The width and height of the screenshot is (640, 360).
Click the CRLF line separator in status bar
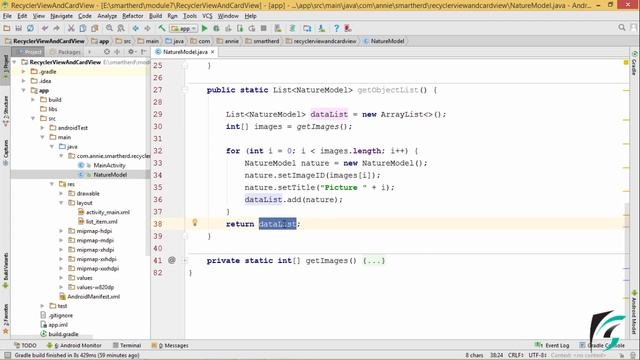tap(516, 355)
